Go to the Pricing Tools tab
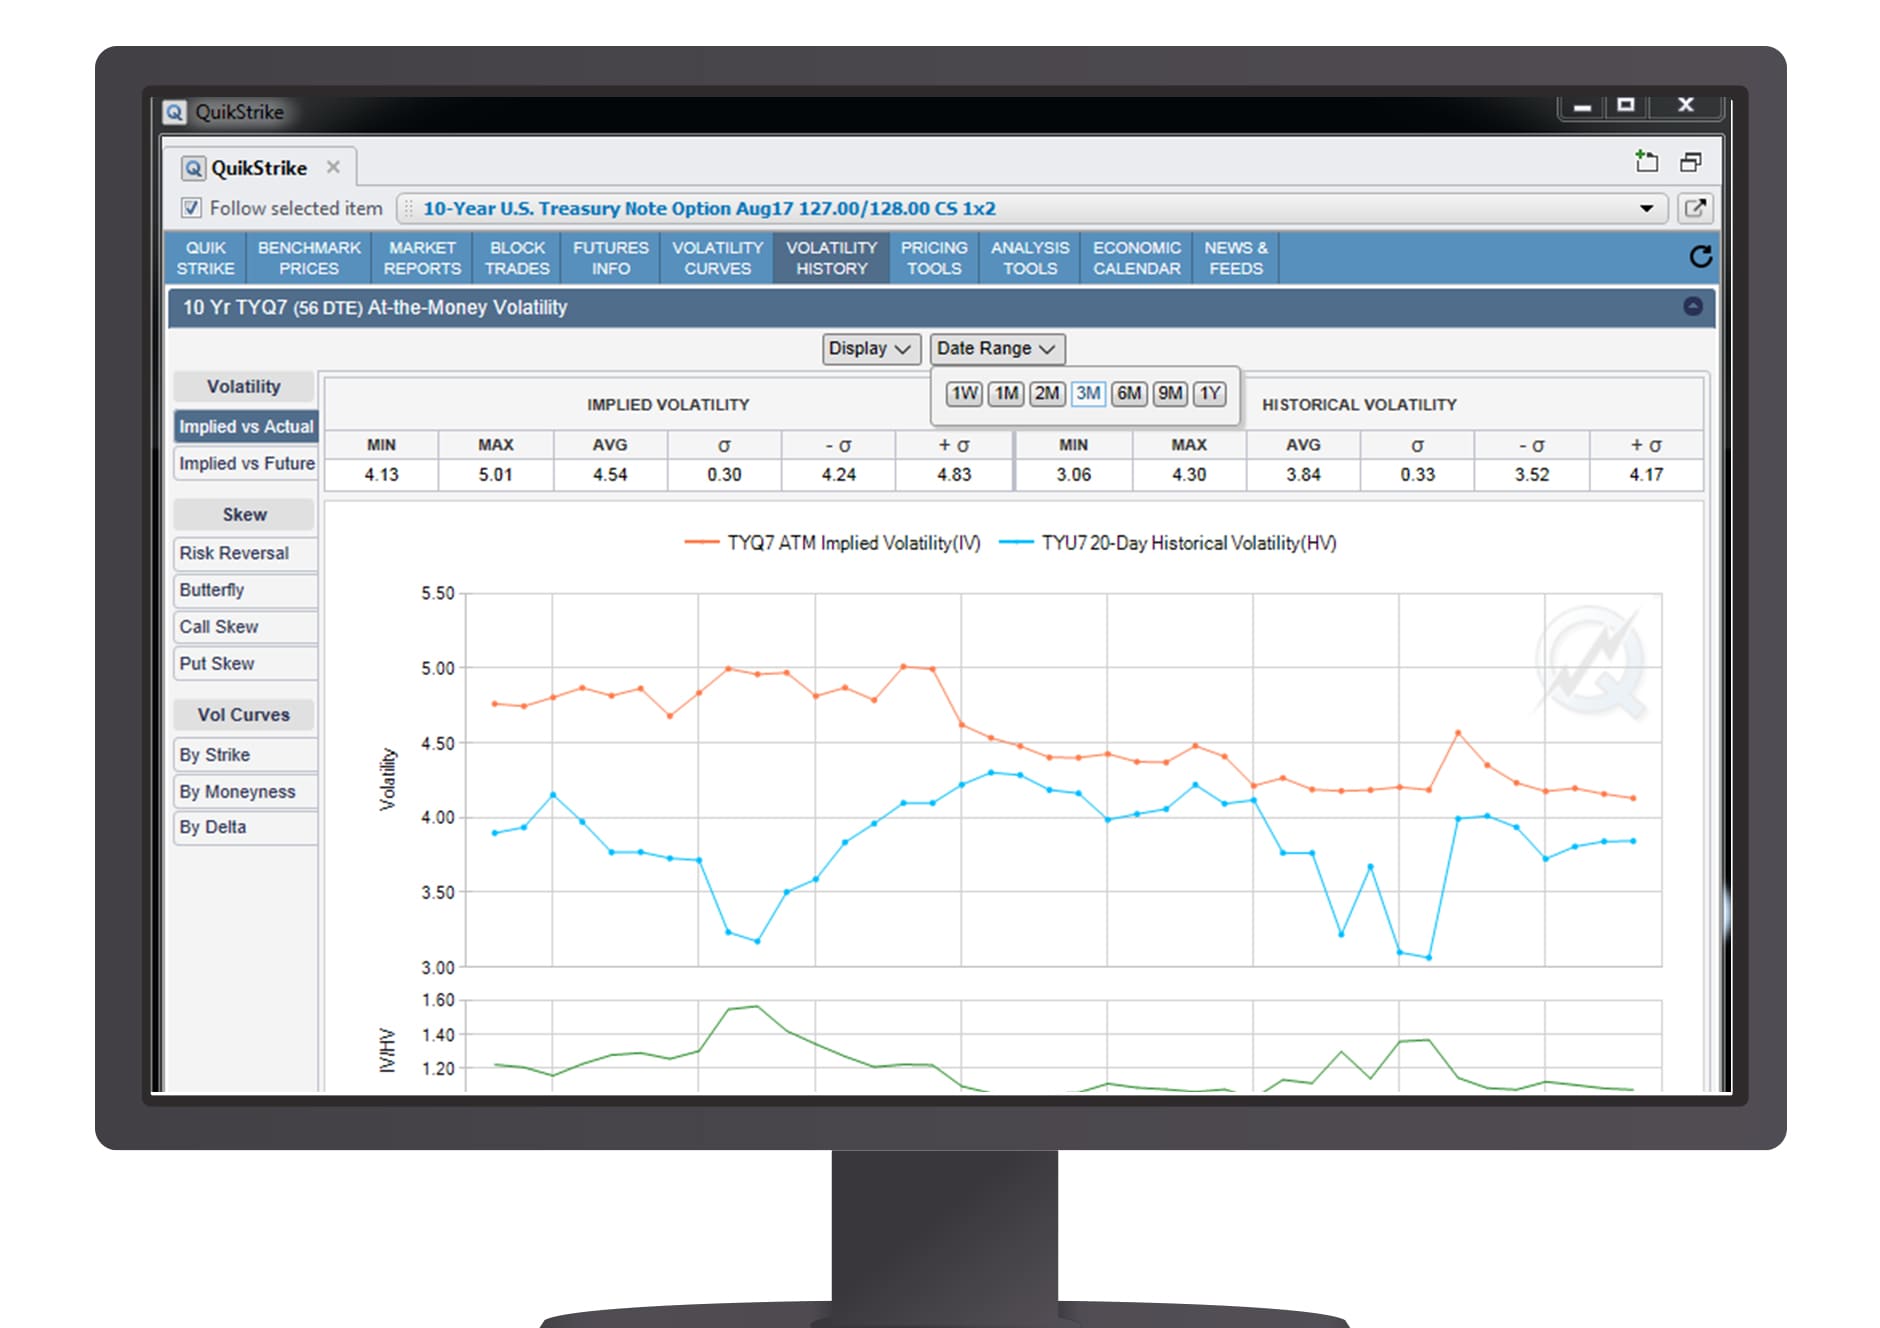The height and width of the screenshot is (1328, 1880). pos(934,258)
